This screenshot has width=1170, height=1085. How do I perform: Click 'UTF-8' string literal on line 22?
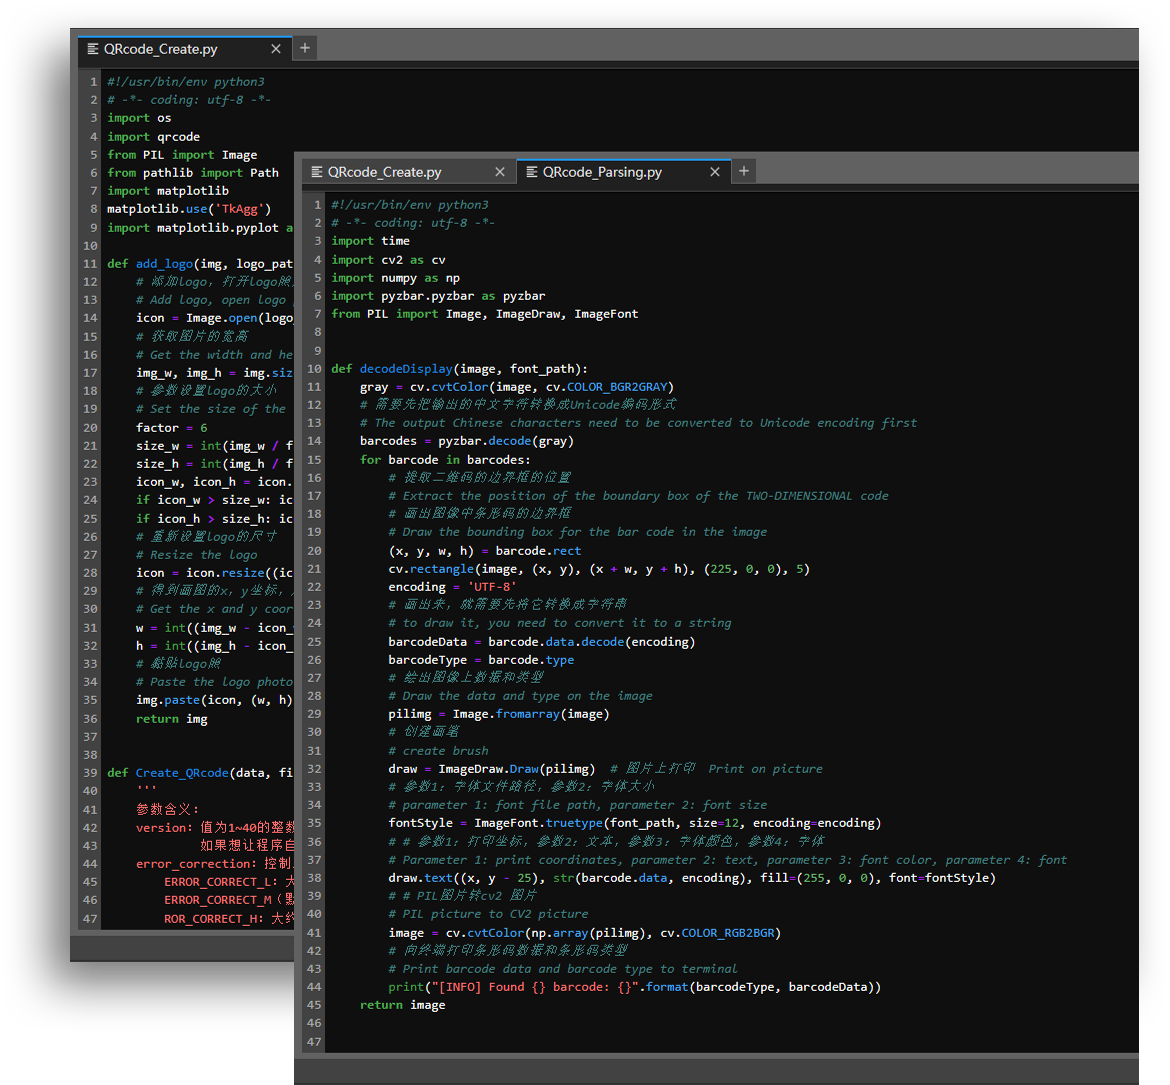(x=492, y=587)
